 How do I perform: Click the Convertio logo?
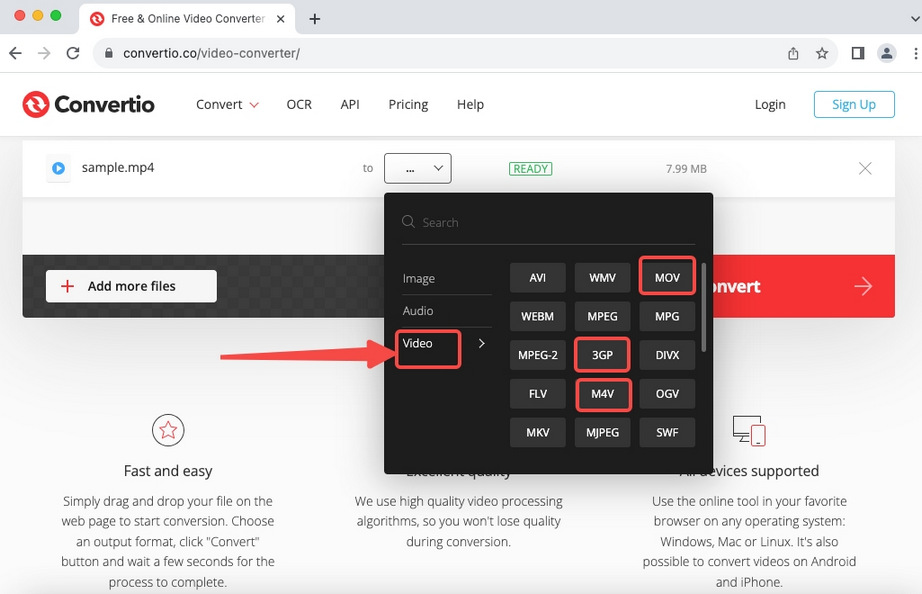tap(88, 104)
